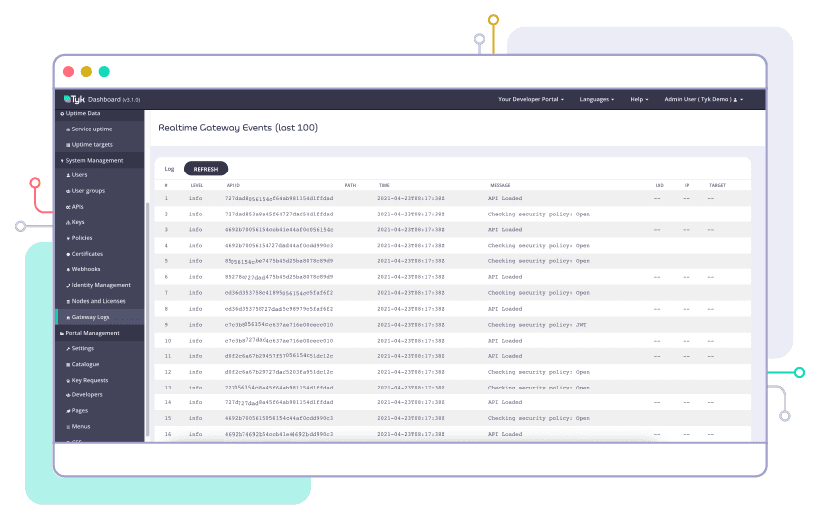The image size is (820, 520).
Task: Click the info level in row 11
Action: pyautogui.click(x=196, y=356)
